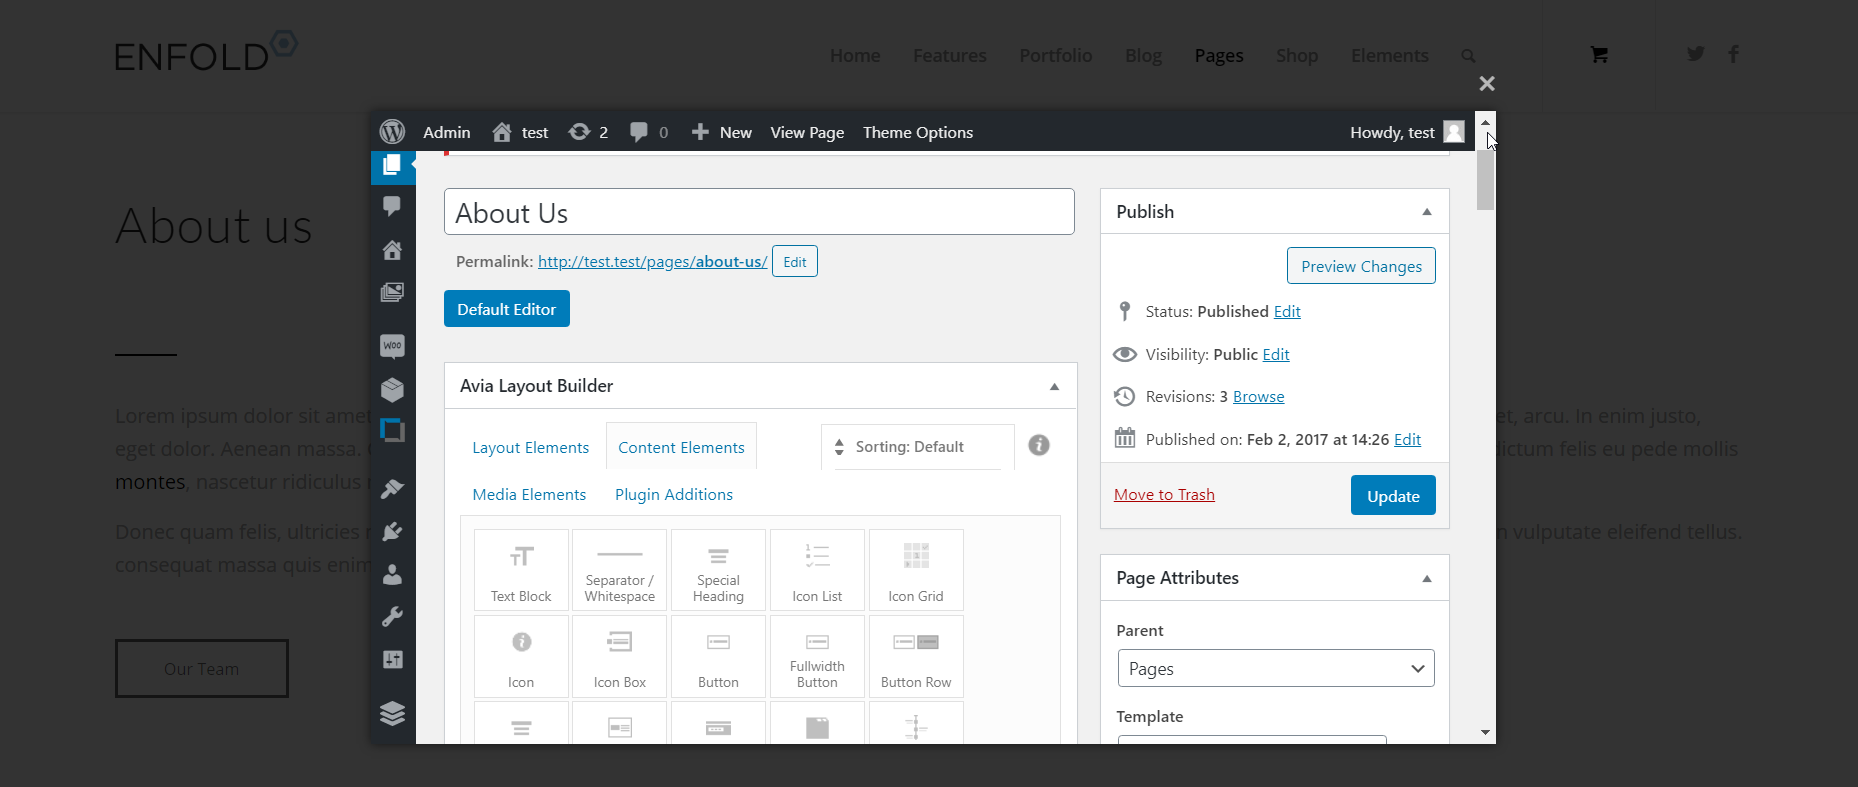1858x787 pixels.
Task: Open comments bubble in admin bar
Action: [x=648, y=132]
